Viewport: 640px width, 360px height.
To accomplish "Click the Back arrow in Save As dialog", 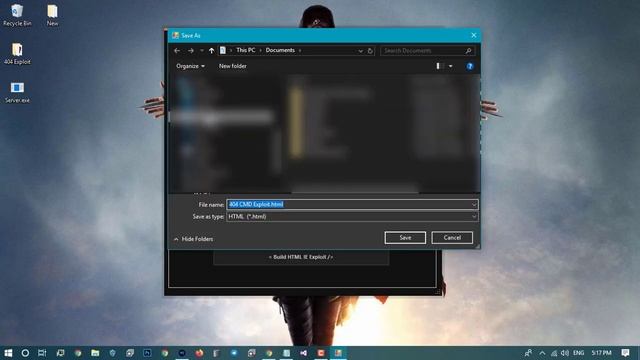I will point(177,51).
